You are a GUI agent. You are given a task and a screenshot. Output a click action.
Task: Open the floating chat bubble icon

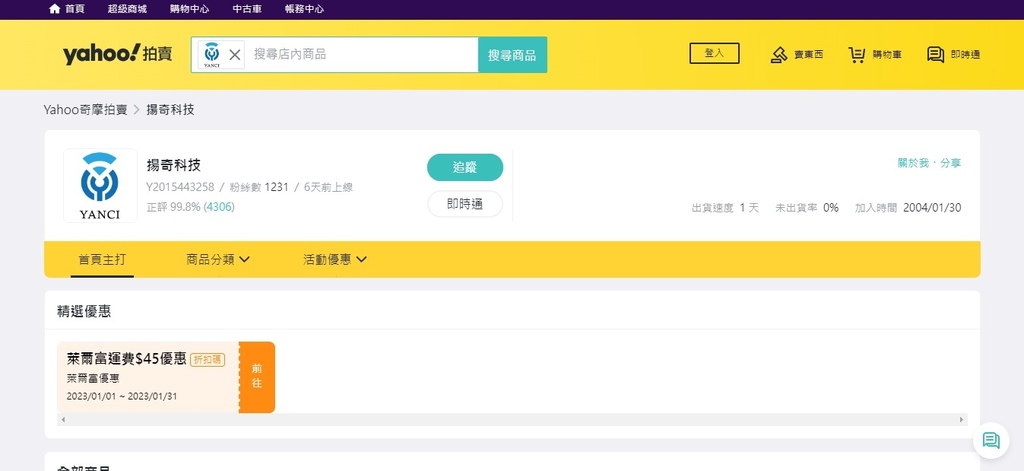pos(991,440)
